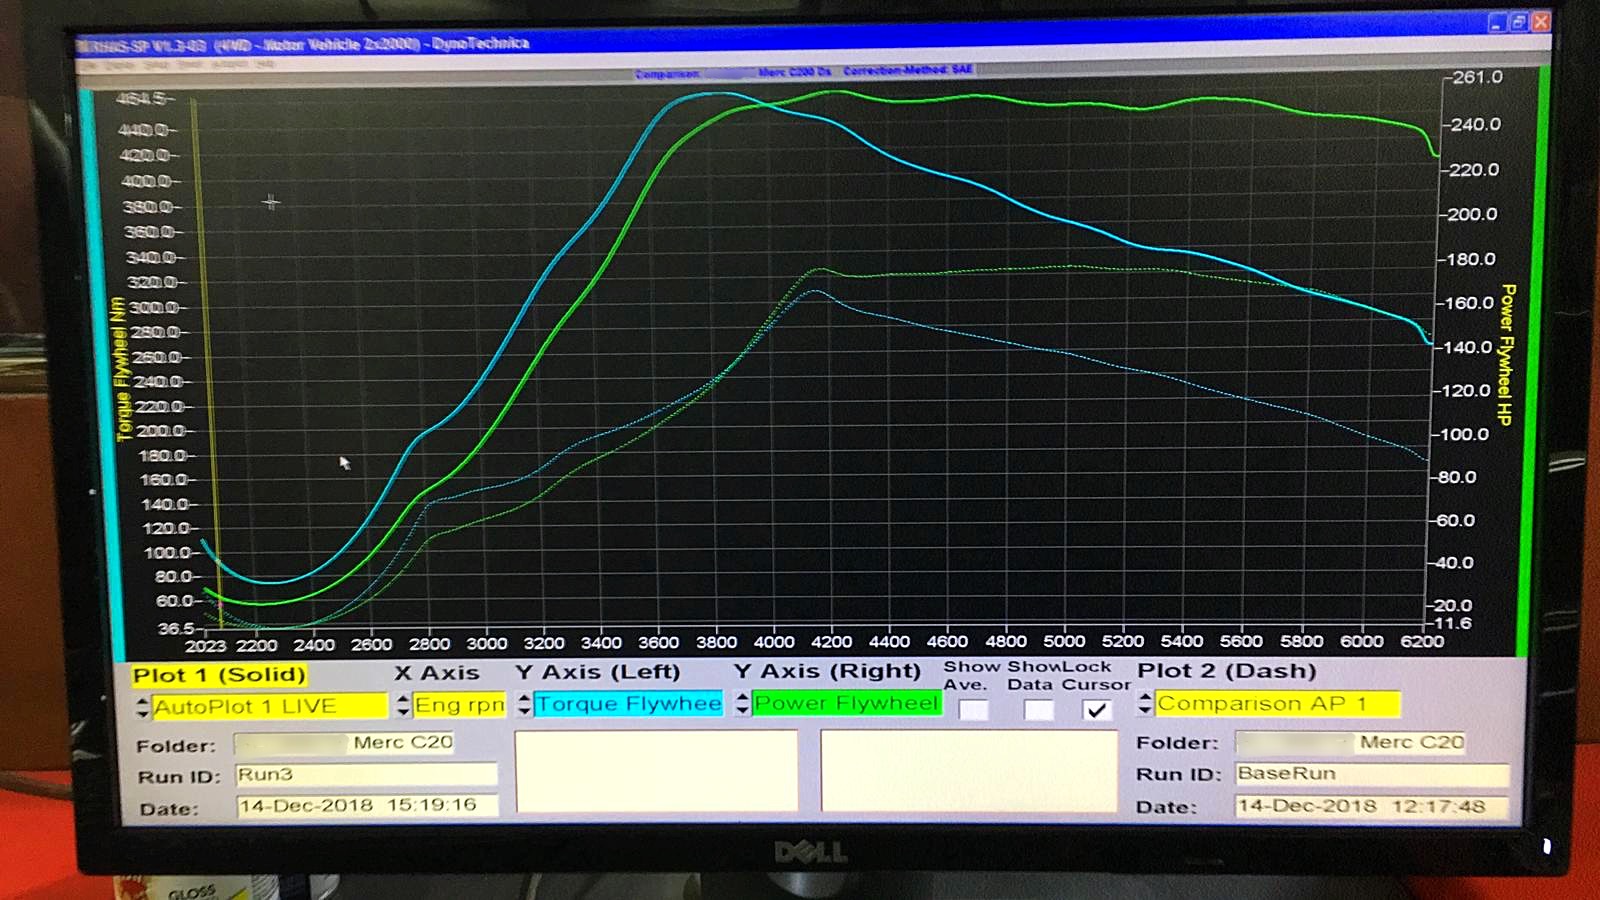Viewport: 1600px width, 900px height.
Task: Minimize the DynoTechnica window
Action: click(1496, 22)
